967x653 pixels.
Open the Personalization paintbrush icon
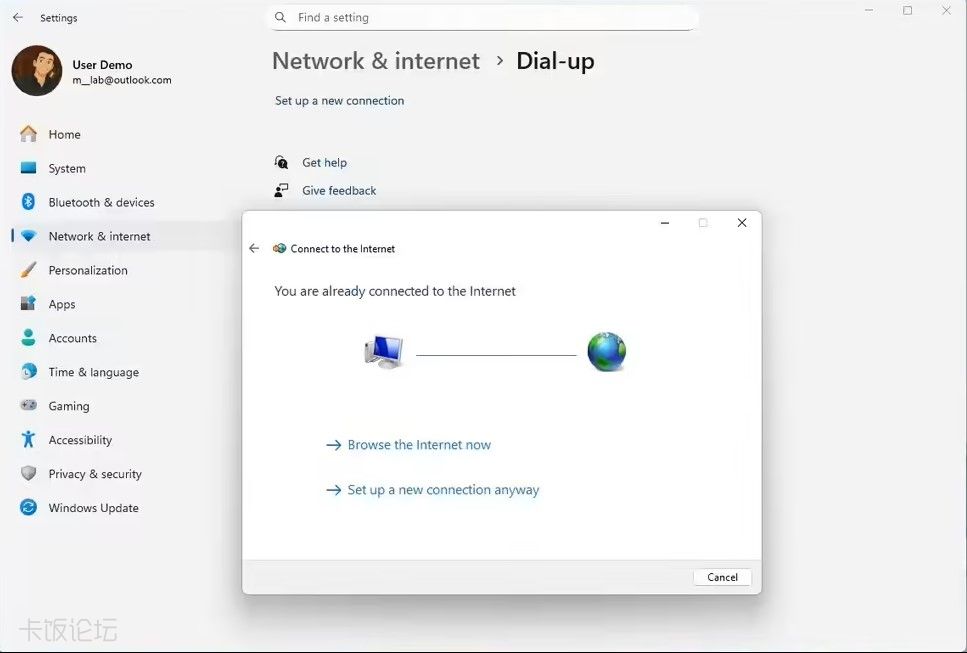tap(28, 269)
